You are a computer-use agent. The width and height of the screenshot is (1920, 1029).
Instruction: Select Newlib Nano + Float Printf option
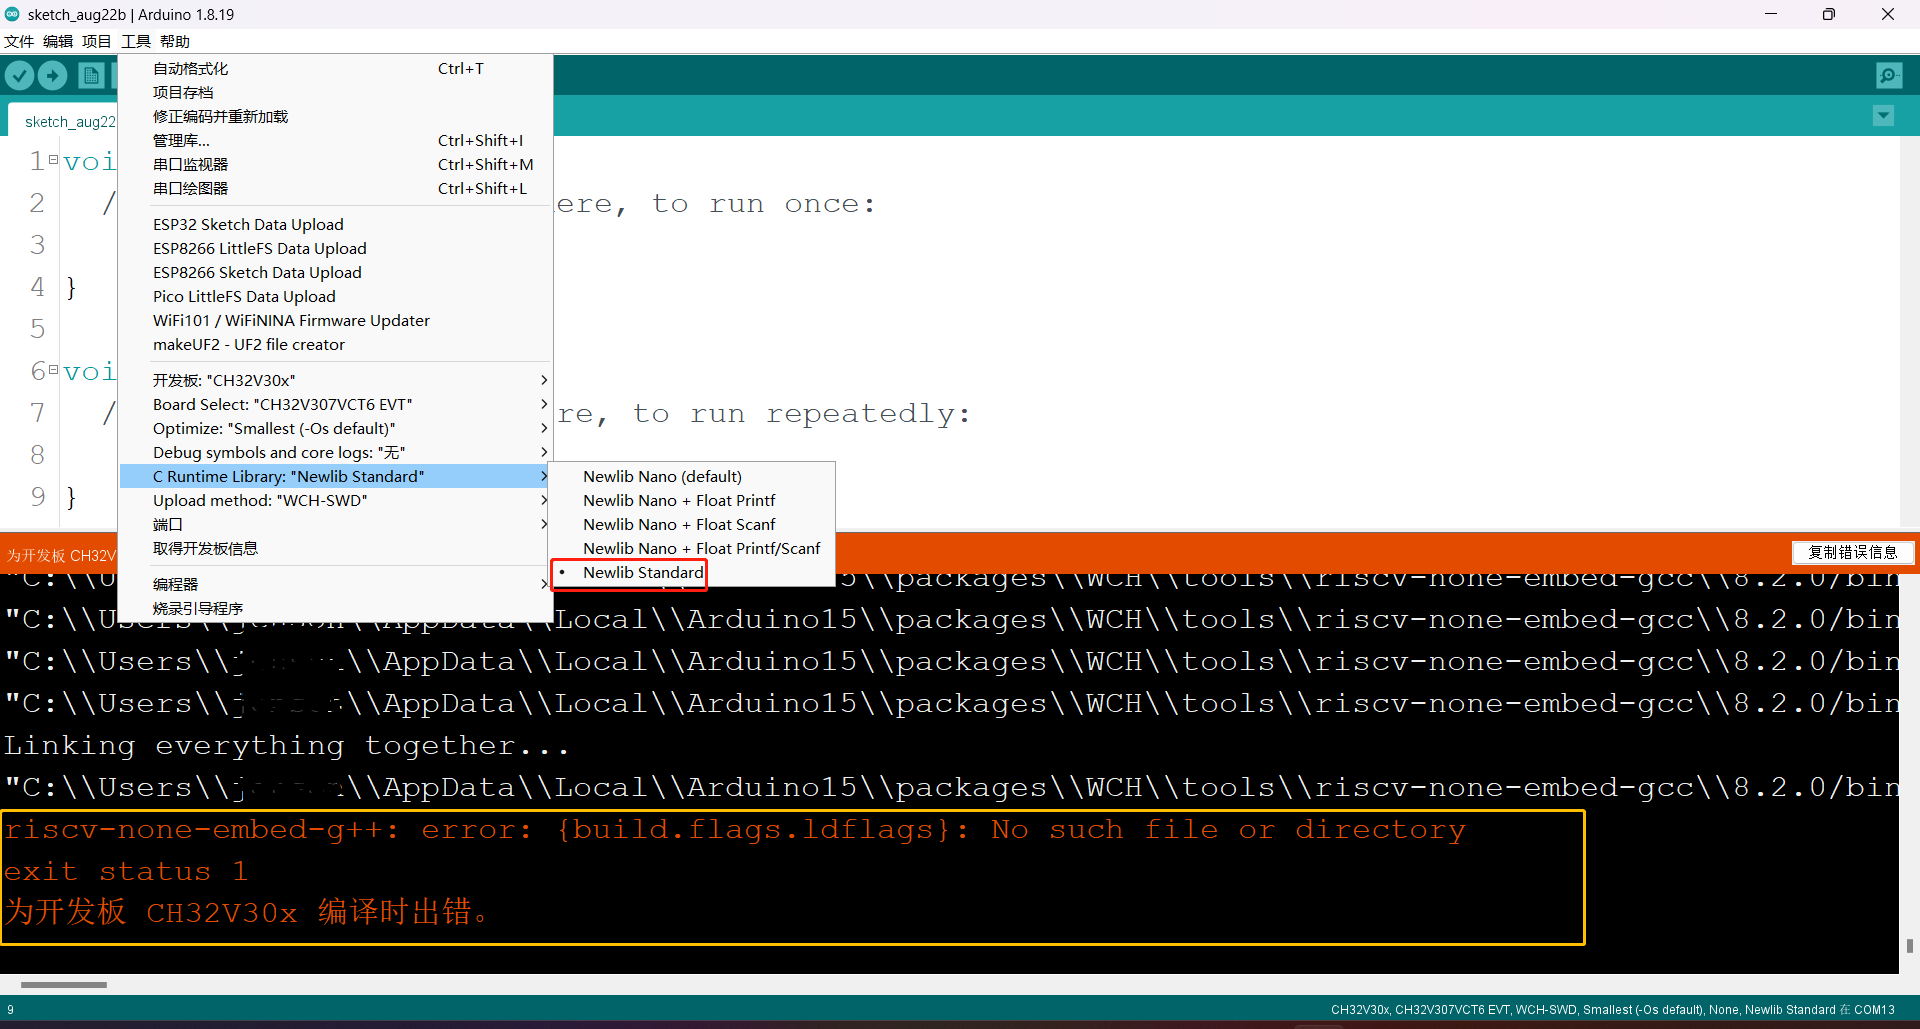coord(679,500)
